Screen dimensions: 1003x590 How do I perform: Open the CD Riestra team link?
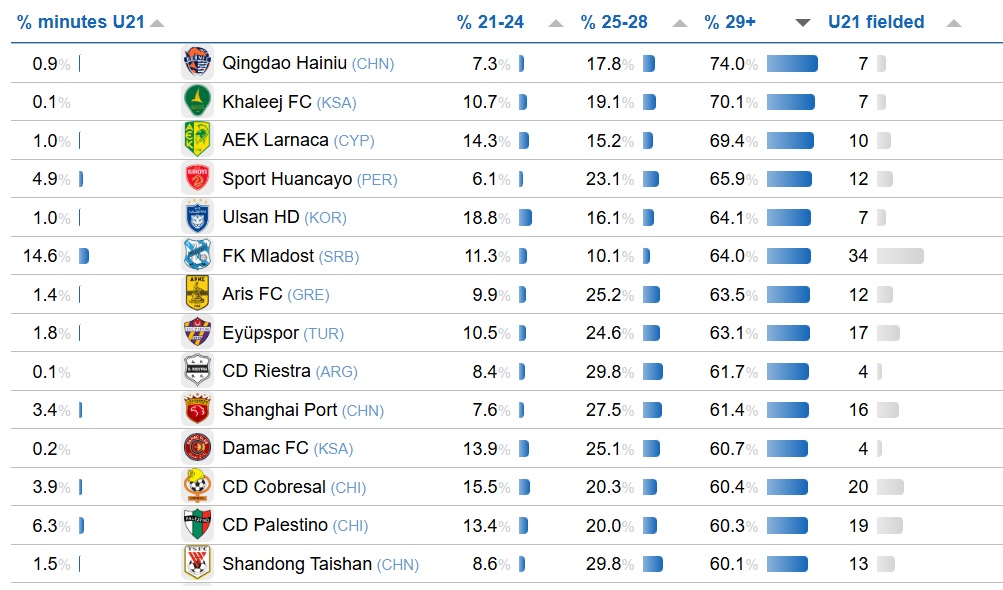(x=266, y=371)
